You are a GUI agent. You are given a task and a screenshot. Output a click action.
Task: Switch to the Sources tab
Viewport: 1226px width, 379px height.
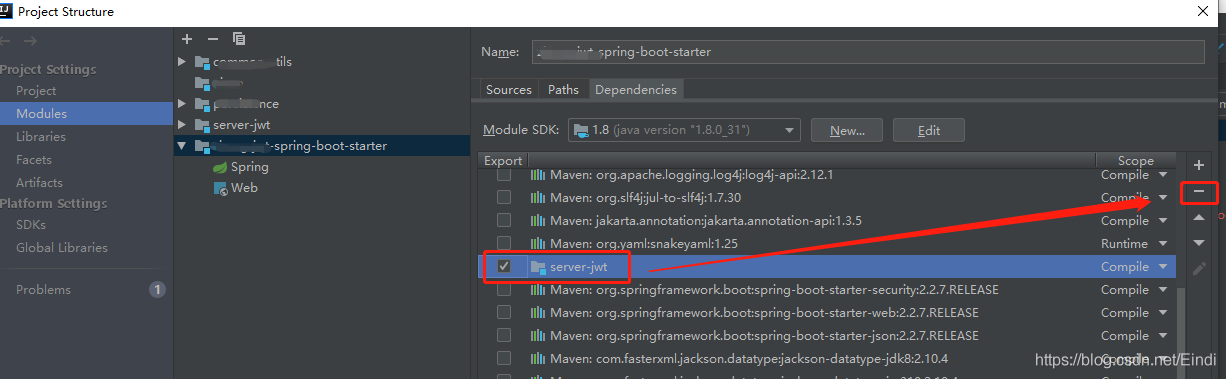509,90
